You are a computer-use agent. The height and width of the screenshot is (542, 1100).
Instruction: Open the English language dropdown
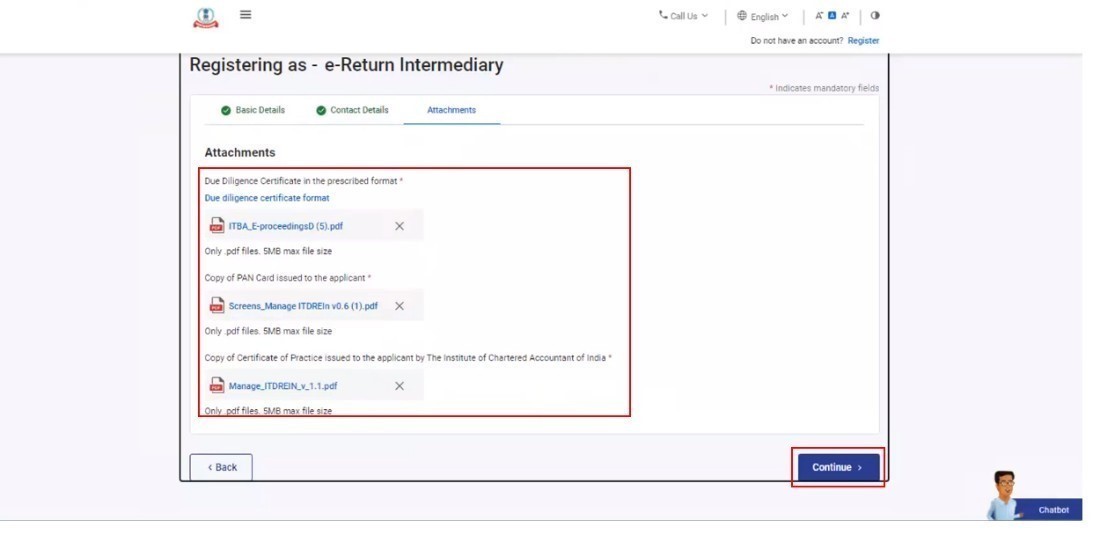pyautogui.click(x=763, y=16)
